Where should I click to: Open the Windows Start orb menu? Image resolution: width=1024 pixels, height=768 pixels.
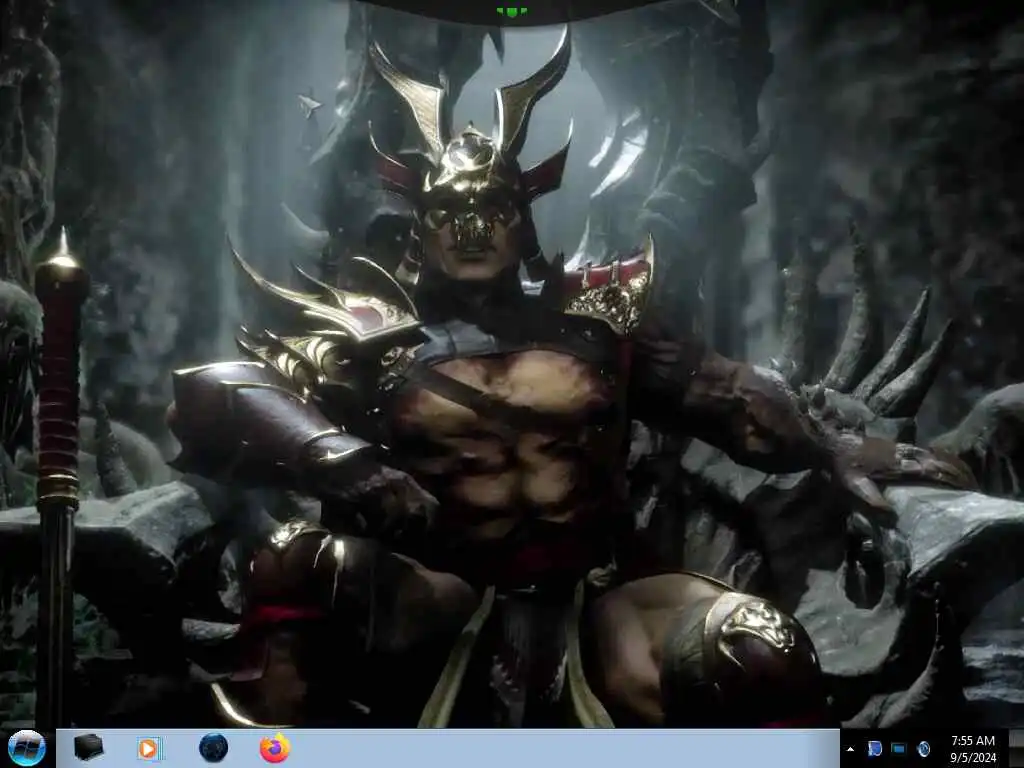[27, 748]
